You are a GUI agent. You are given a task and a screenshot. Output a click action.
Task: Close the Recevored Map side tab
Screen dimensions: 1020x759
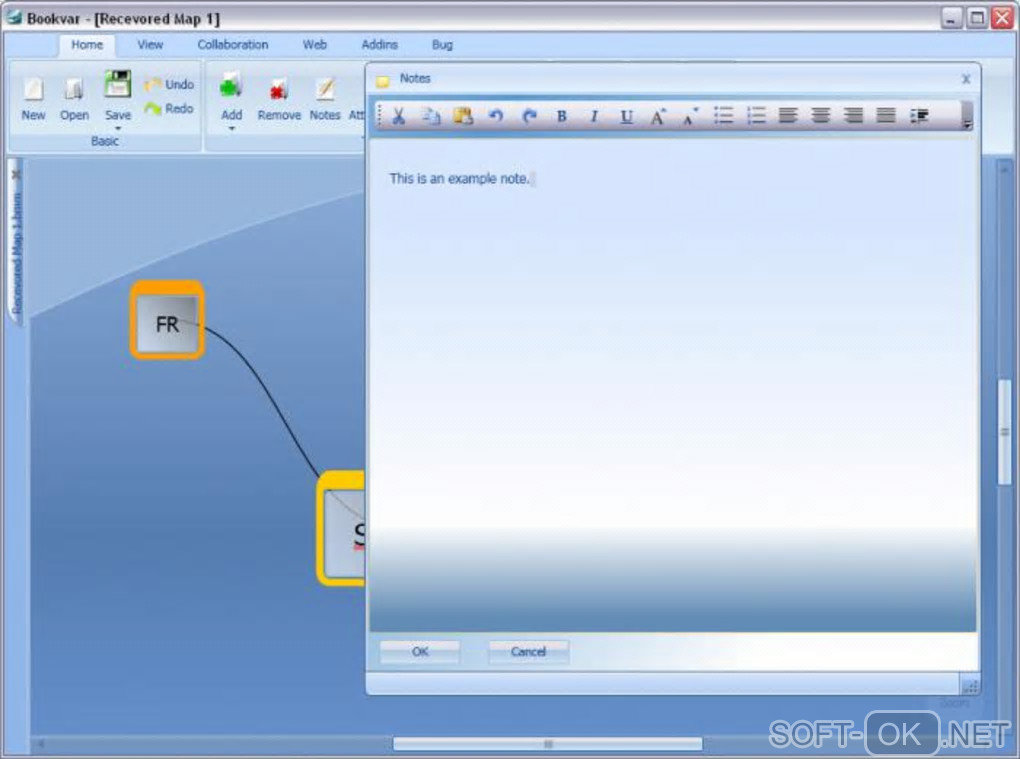pos(16,174)
